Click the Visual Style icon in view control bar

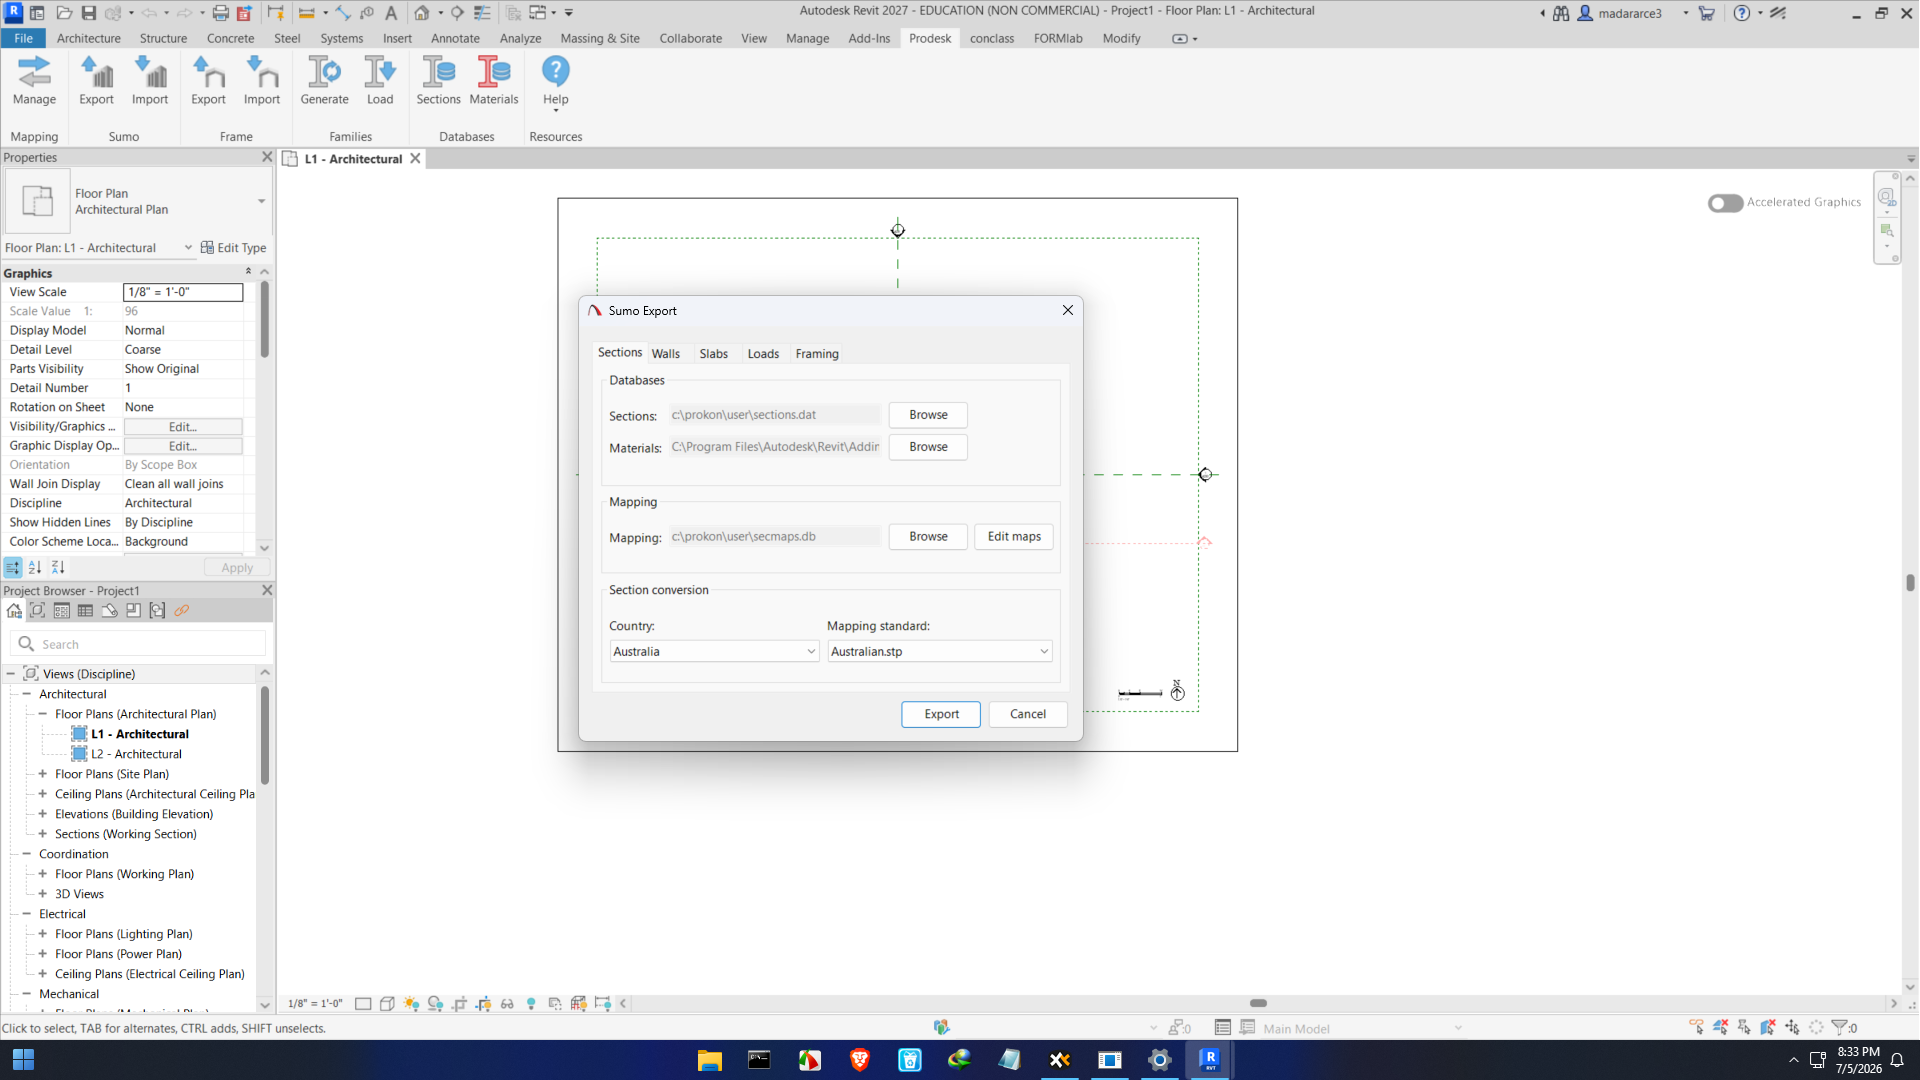[387, 1003]
